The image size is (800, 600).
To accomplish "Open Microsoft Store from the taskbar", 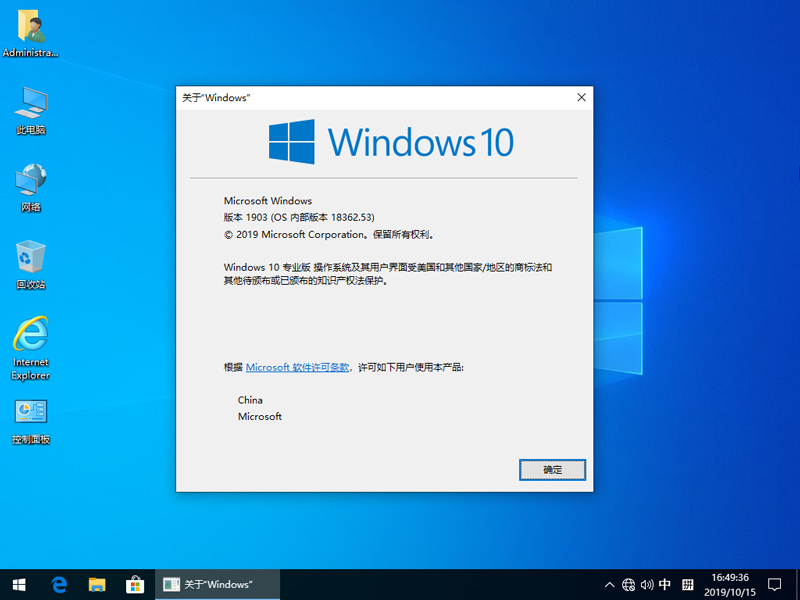I will click(134, 584).
